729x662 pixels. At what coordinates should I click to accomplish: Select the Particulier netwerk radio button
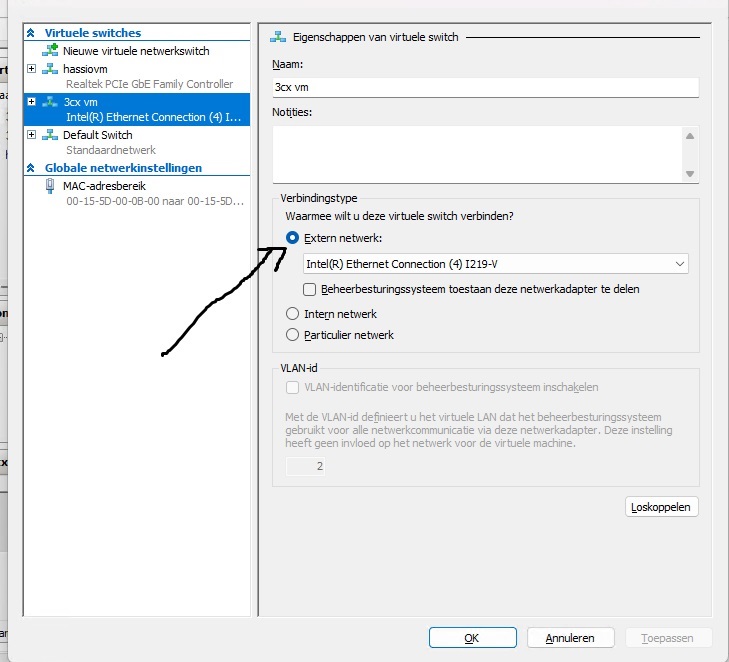(293, 335)
